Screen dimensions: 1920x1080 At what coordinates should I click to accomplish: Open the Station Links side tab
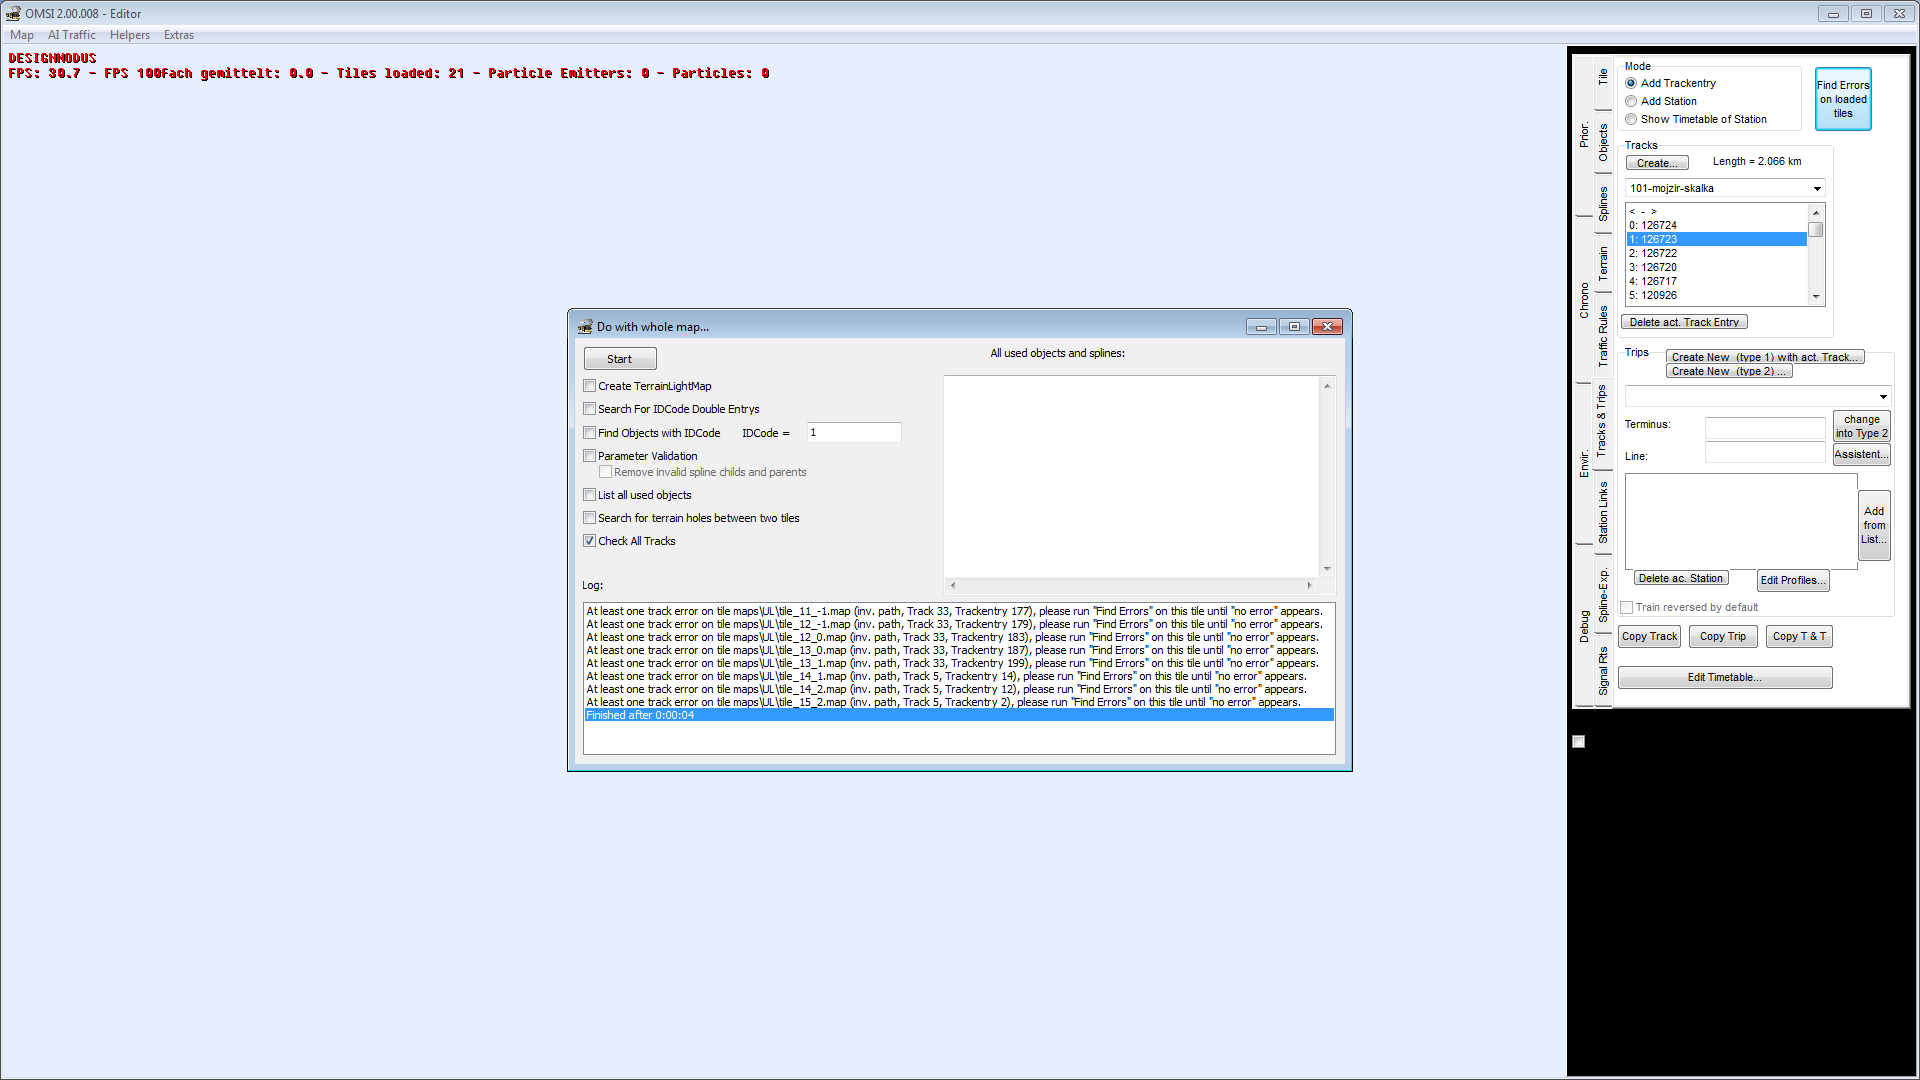pos(1603,513)
